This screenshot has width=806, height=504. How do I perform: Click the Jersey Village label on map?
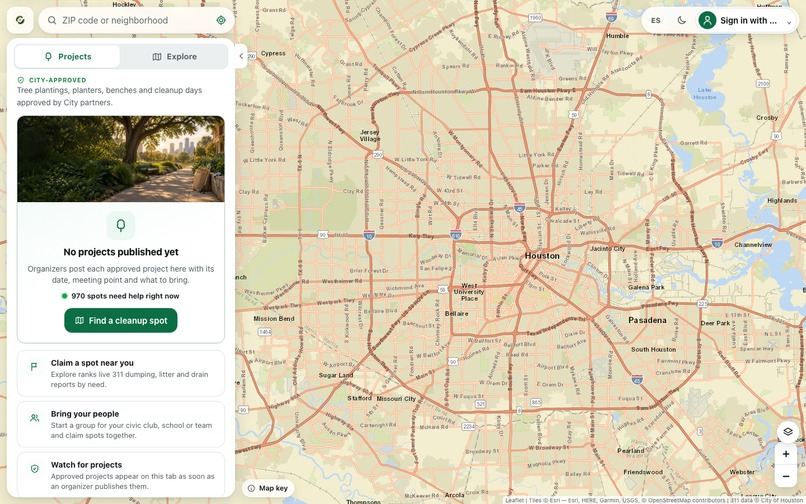coord(370,135)
